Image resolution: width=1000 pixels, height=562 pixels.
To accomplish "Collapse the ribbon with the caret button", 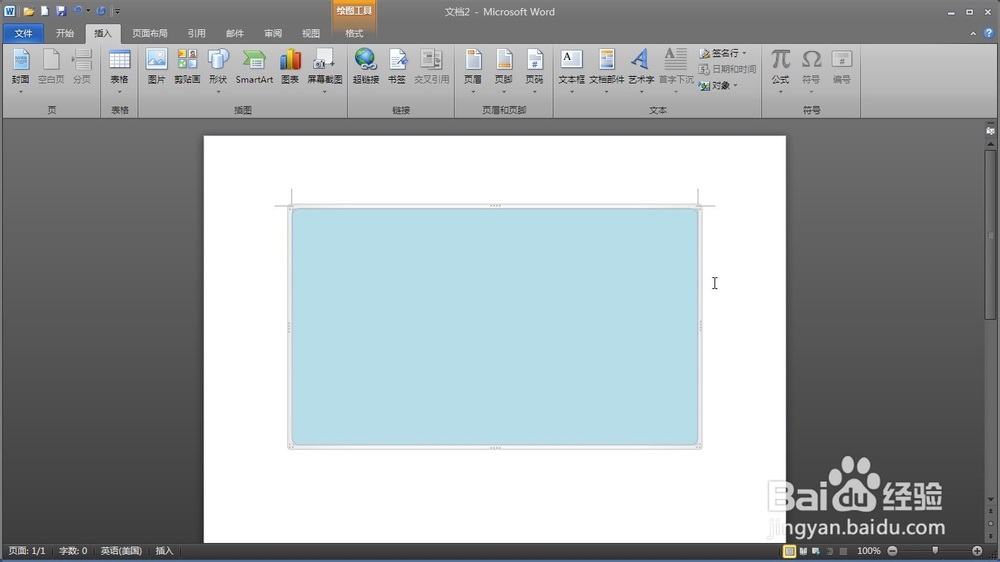I will [973, 33].
